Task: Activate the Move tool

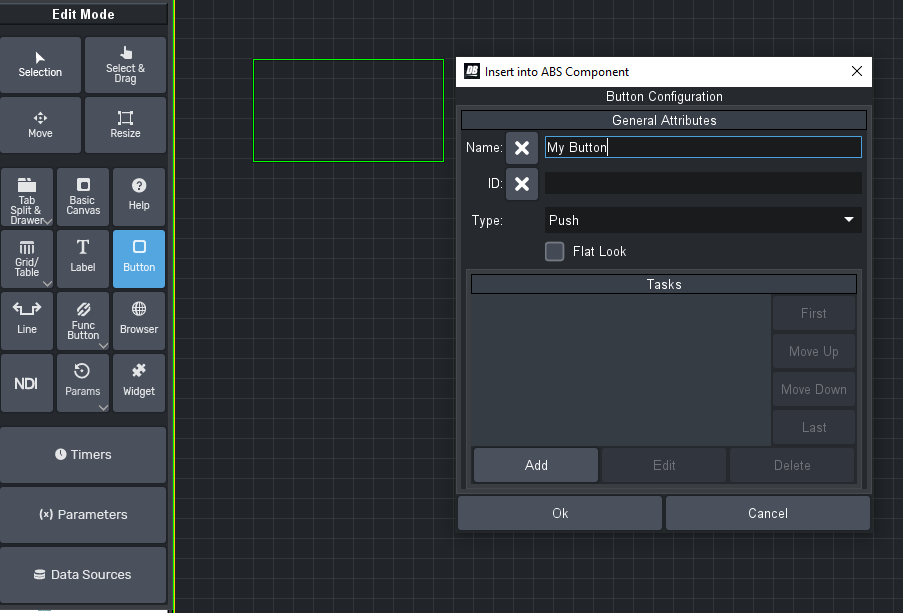Action: [40, 125]
